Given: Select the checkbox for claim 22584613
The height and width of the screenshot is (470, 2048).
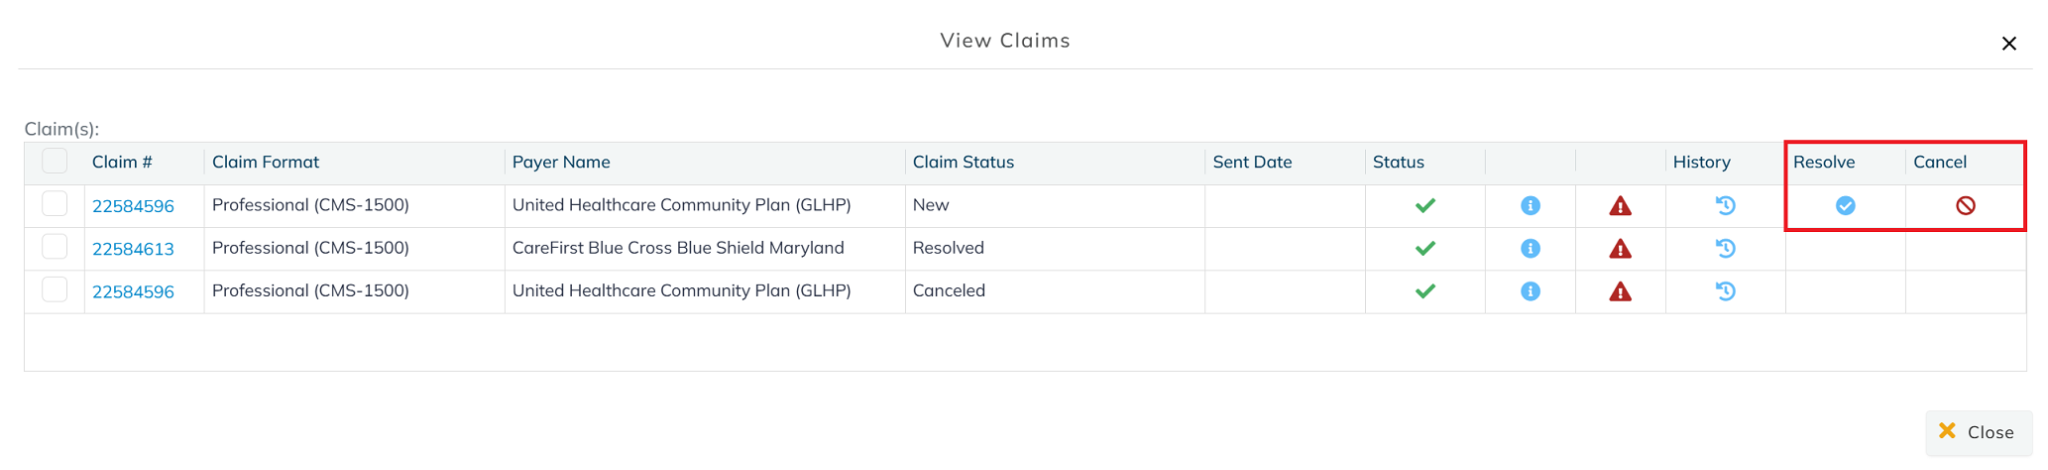Looking at the screenshot, I should pos(55,247).
